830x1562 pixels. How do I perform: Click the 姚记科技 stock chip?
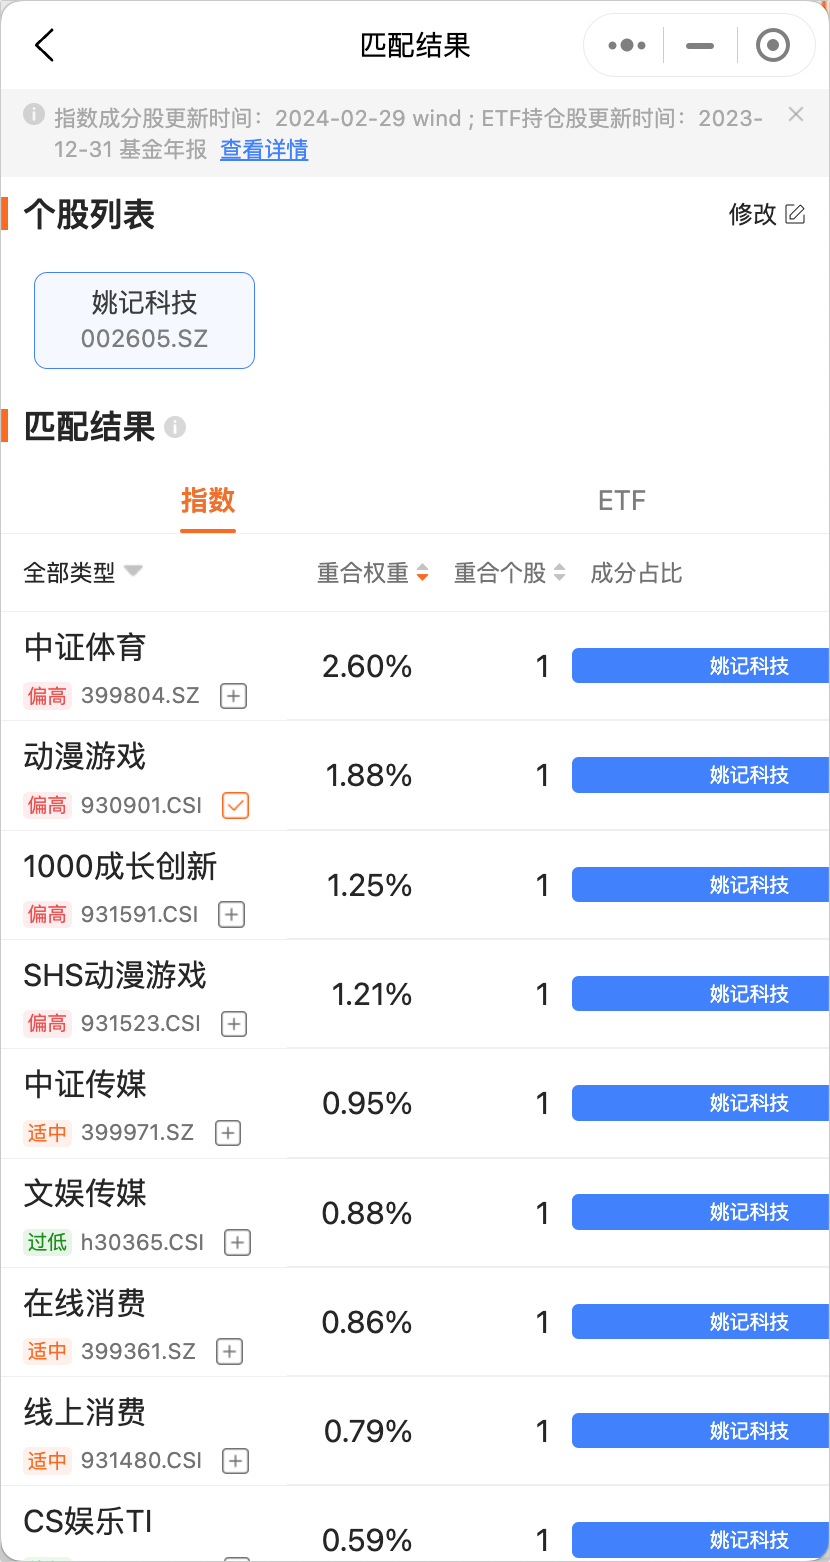(x=145, y=320)
